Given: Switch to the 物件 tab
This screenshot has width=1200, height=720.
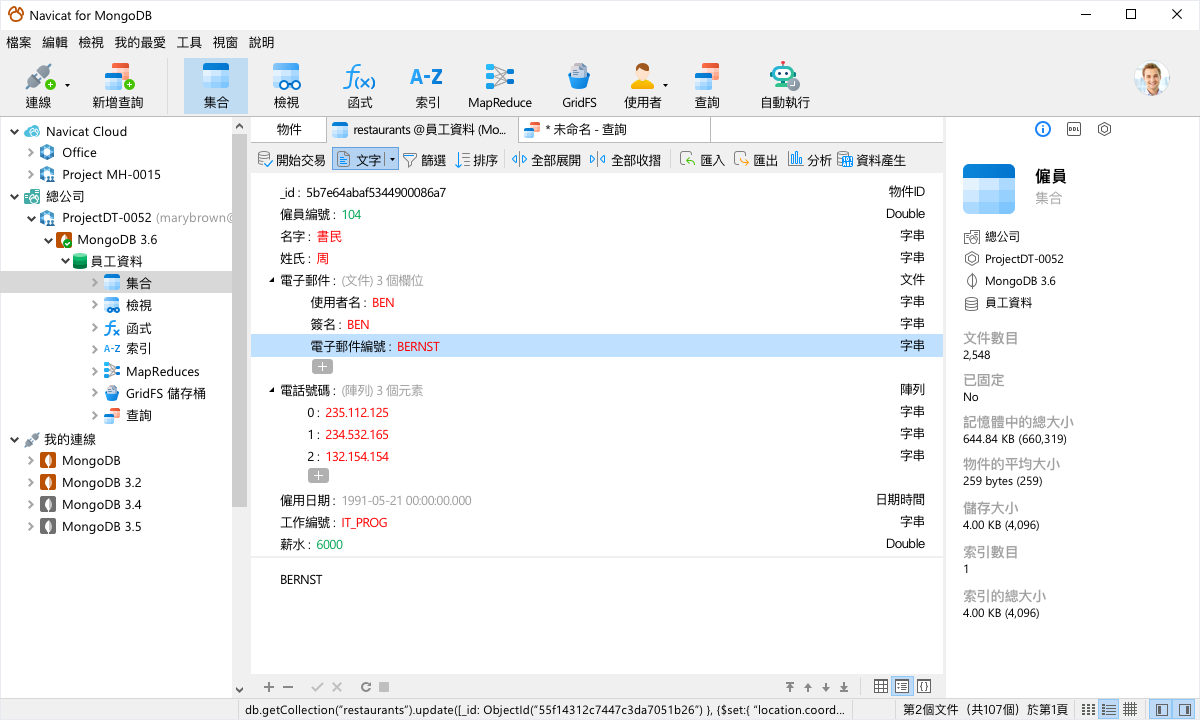Looking at the screenshot, I should (x=289, y=129).
